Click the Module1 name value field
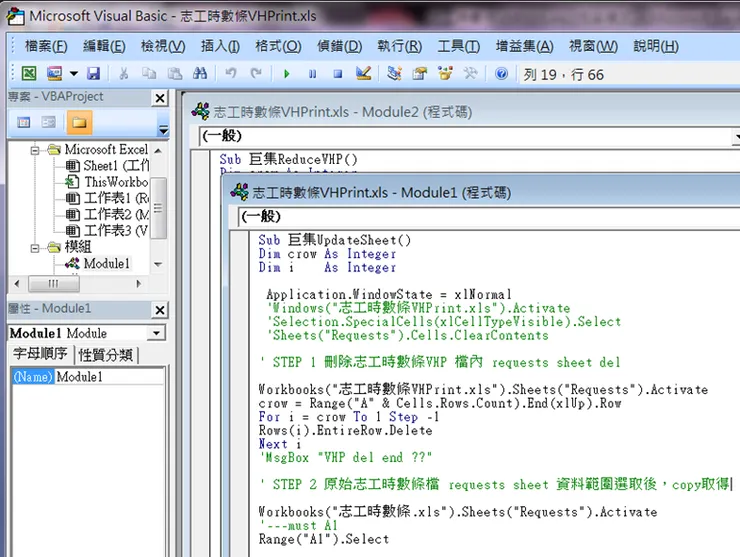 pos(110,377)
